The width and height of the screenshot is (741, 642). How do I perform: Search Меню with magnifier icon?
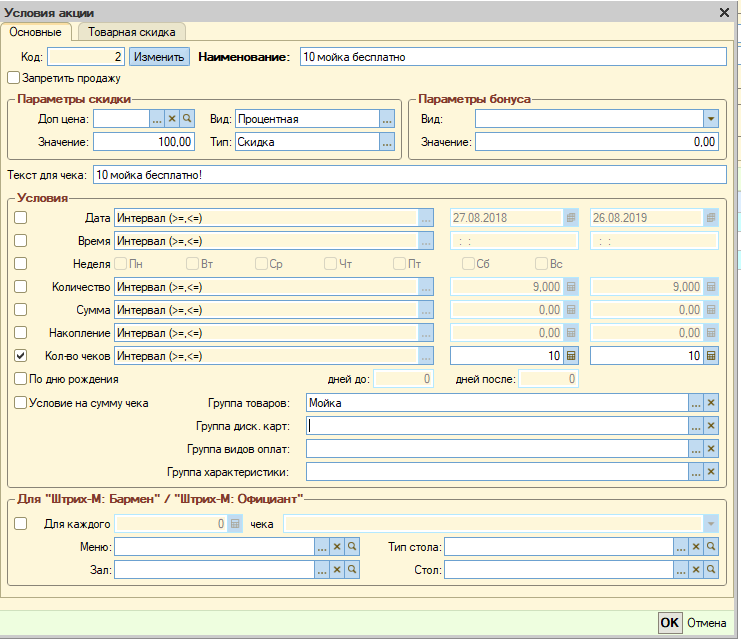point(352,547)
